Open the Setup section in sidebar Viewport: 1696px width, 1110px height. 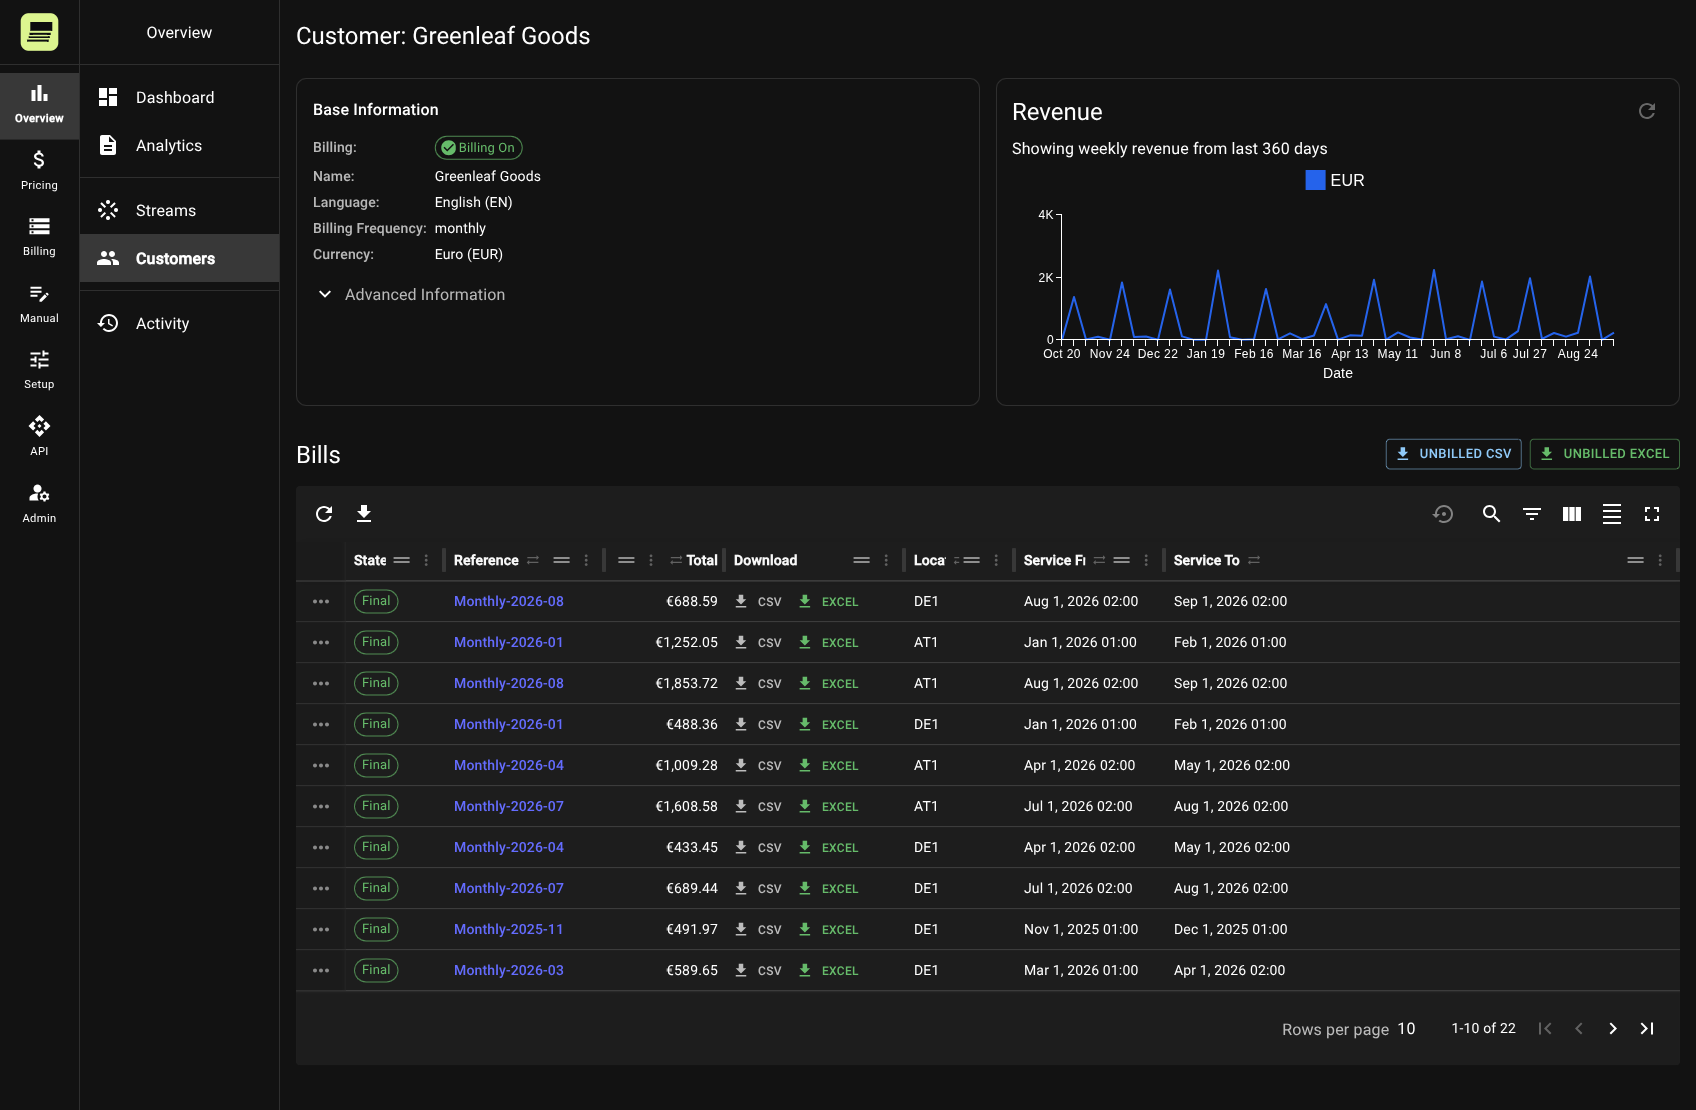click(x=39, y=370)
